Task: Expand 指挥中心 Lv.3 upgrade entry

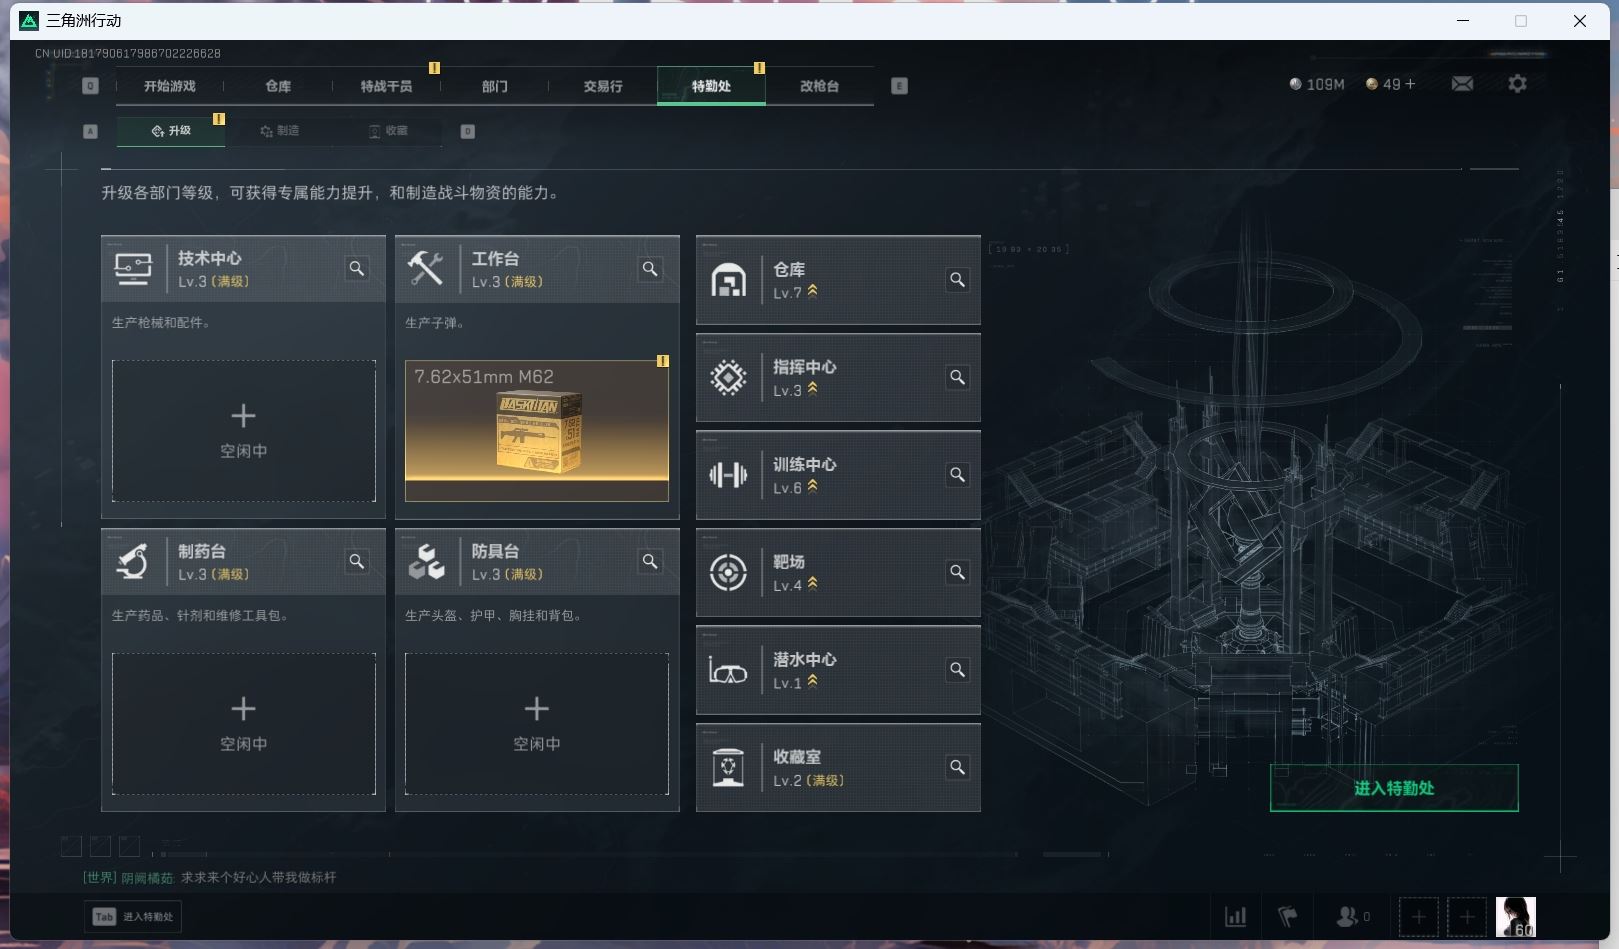Action: 838,377
